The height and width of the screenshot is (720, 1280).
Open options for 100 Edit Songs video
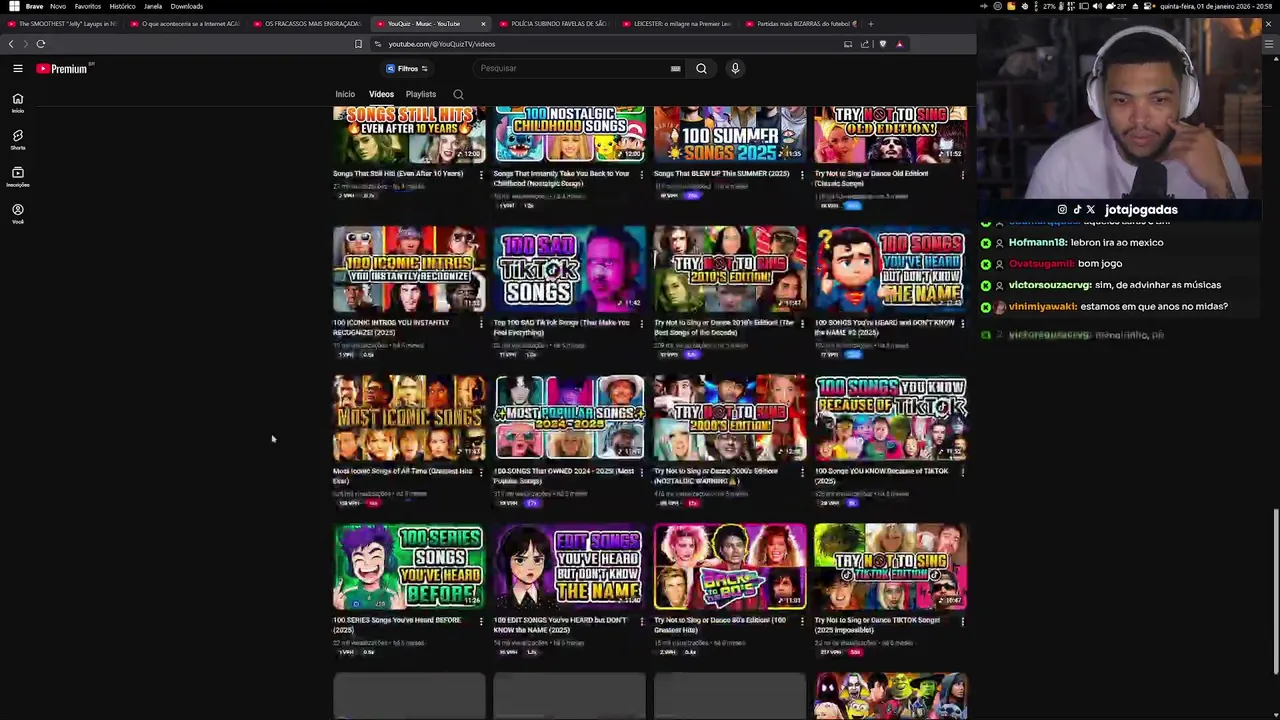[641, 621]
